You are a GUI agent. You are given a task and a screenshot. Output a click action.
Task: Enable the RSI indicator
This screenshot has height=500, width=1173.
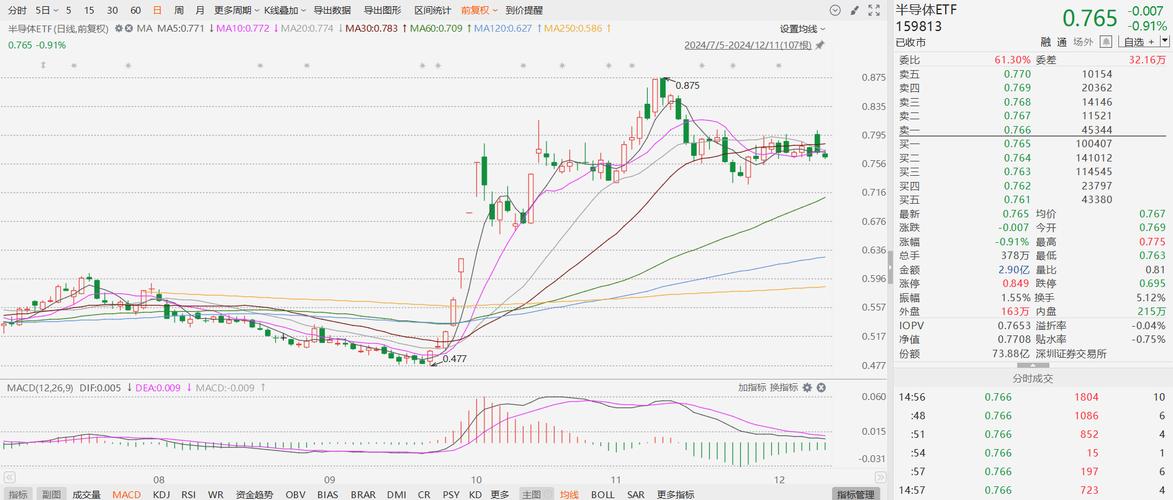[x=190, y=494]
